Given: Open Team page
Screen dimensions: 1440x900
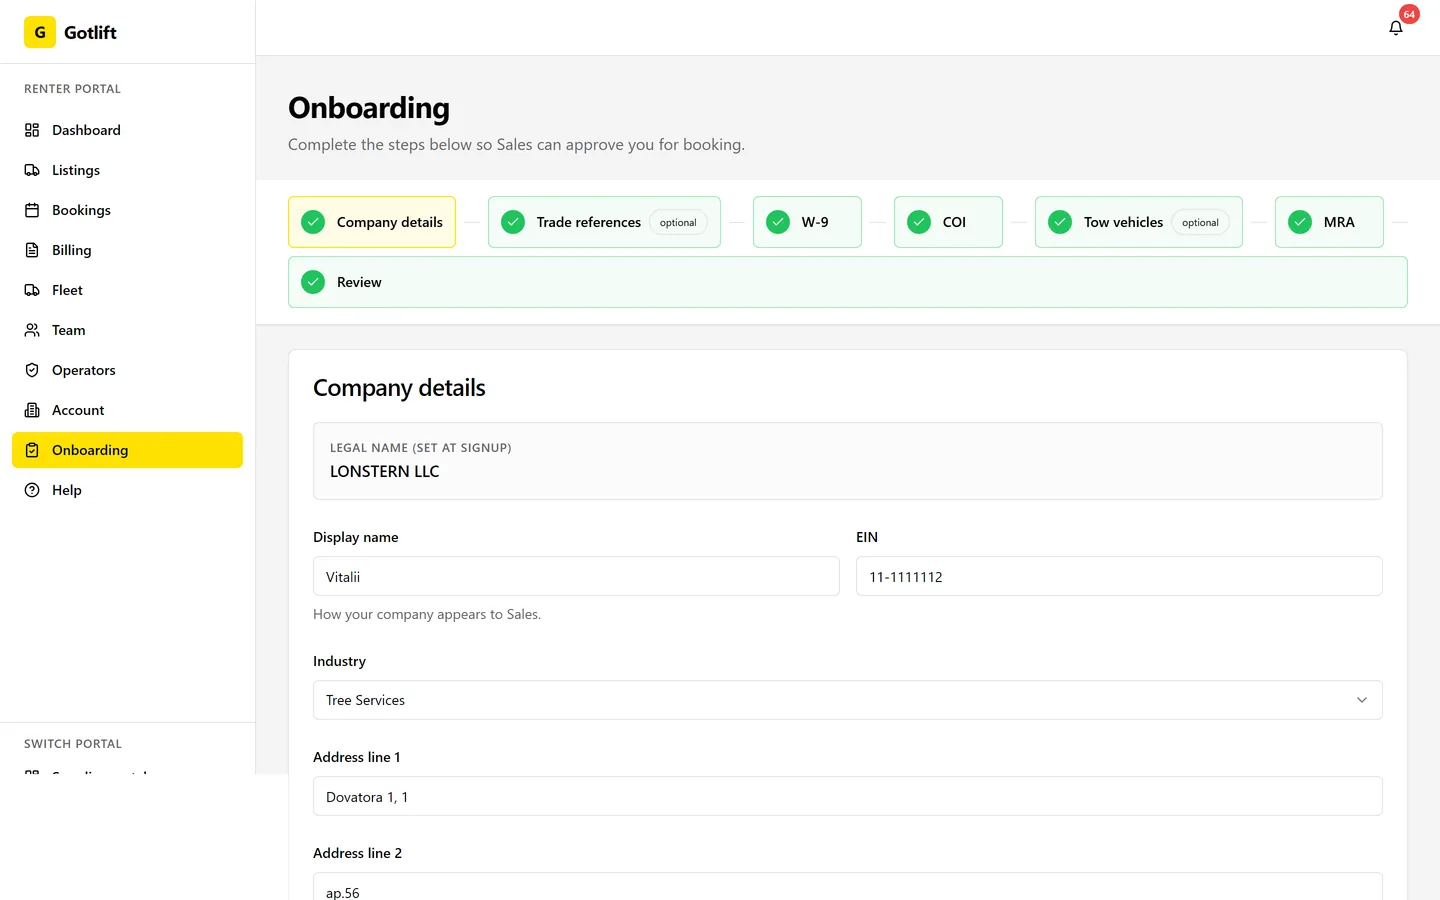Looking at the screenshot, I should 127,330.
